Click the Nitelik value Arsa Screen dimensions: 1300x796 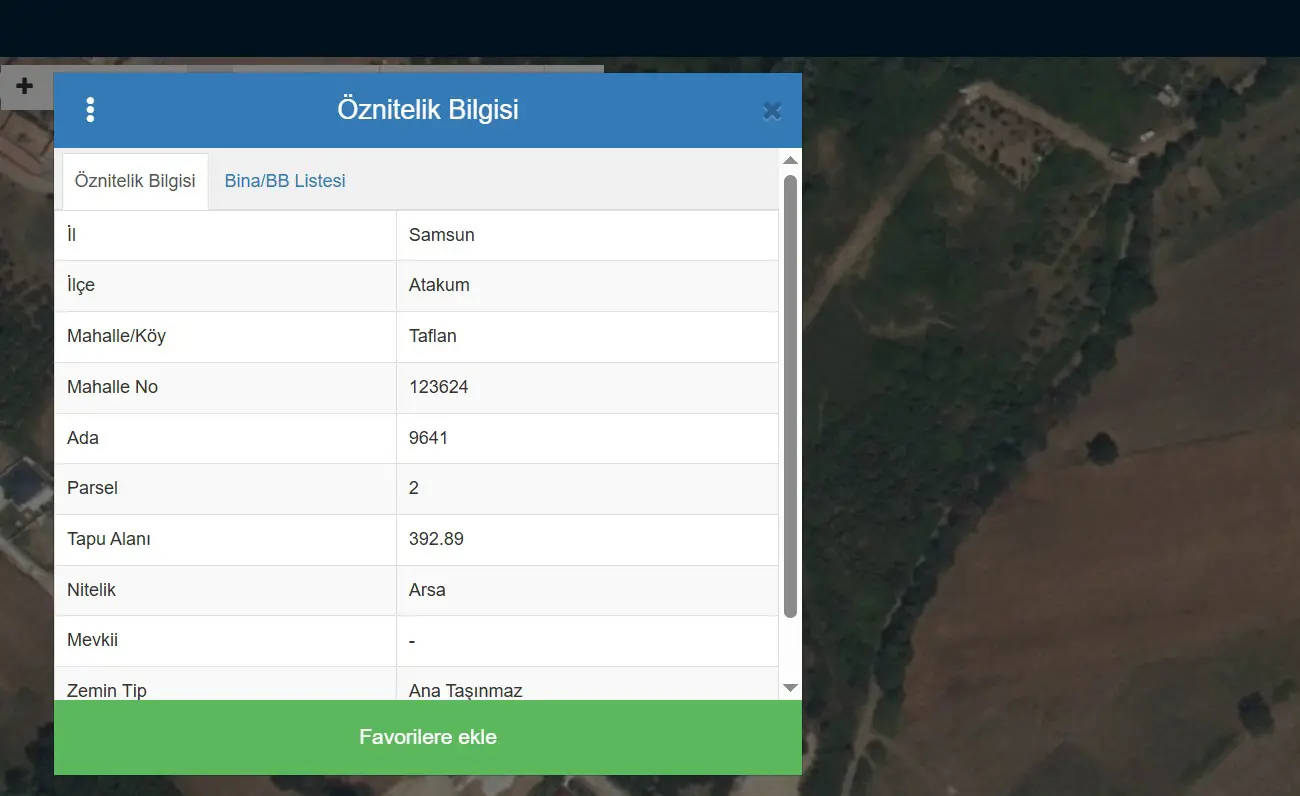[428, 590]
